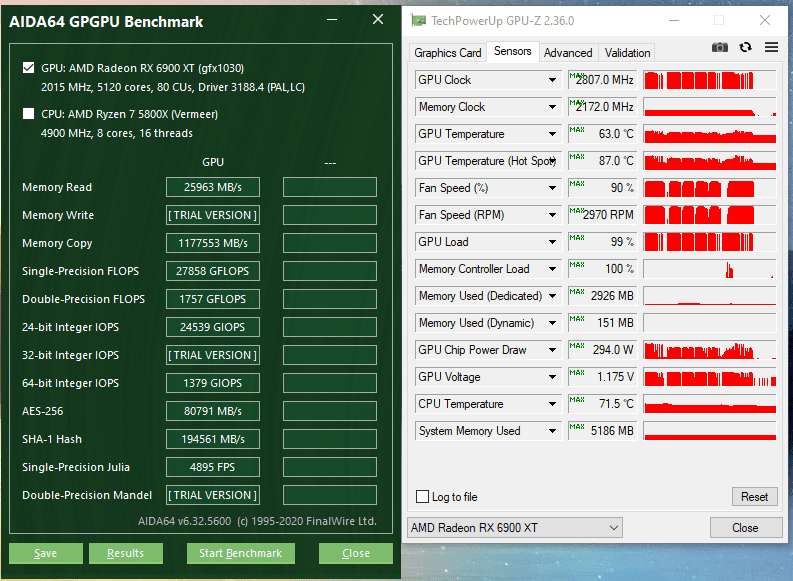Click the CPU Temperature value 71.5 °C
The width and height of the screenshot is (793, 581).
(x=603, y=404)
